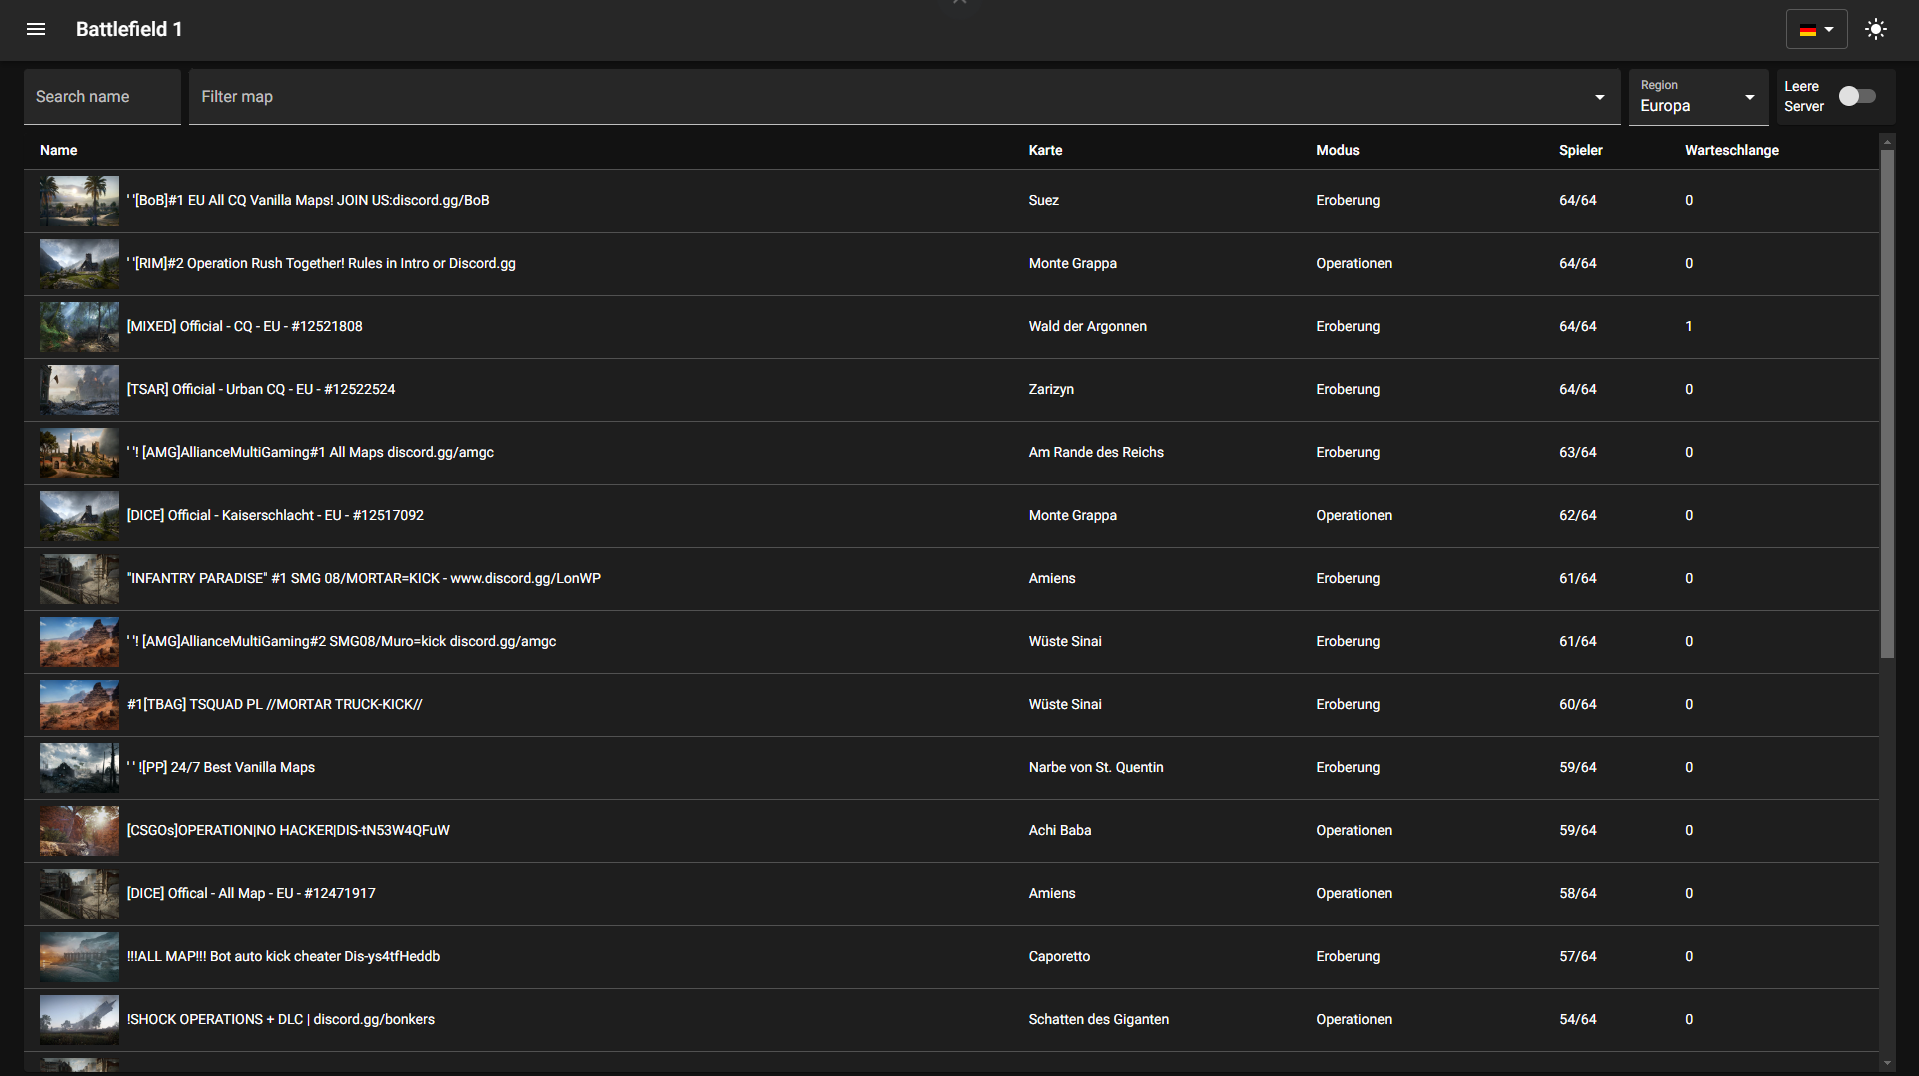Image resolution: width=1919 pixels, height=1076 pixels.
Task: Click the Warteschlange column header
Action: click(1731, 150)
